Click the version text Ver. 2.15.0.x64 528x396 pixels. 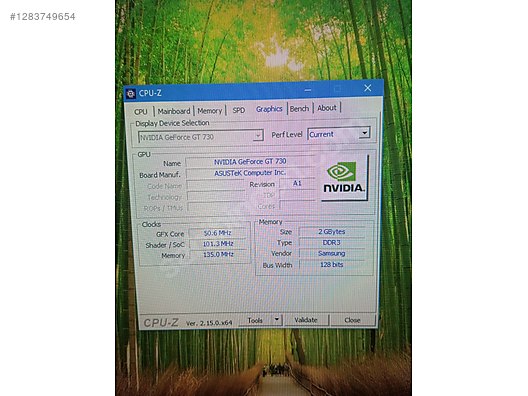pyautogui.click(x=209, y=323)
